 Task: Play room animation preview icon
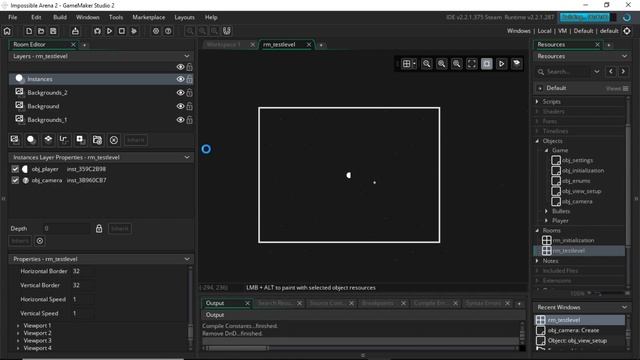(502, 64)
